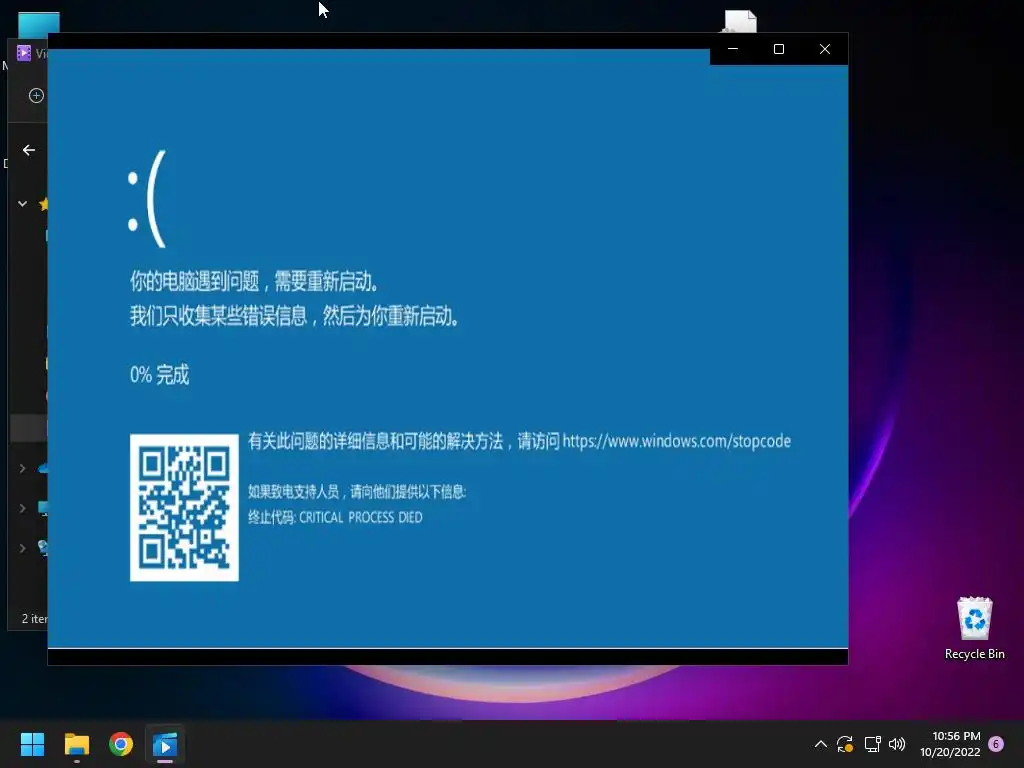Open File Explorer from the taskbar
The width and height of the screenshot is (1024, 768).
pos(76,744)
